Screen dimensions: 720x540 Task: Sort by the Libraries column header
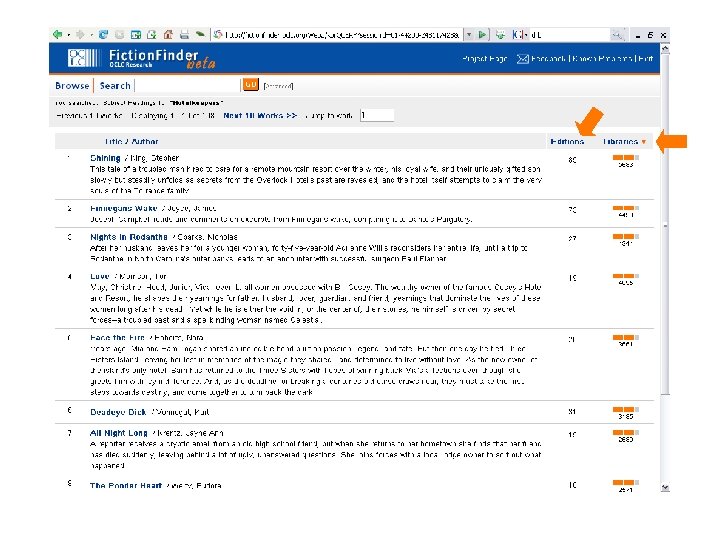[x=620, y=141]
